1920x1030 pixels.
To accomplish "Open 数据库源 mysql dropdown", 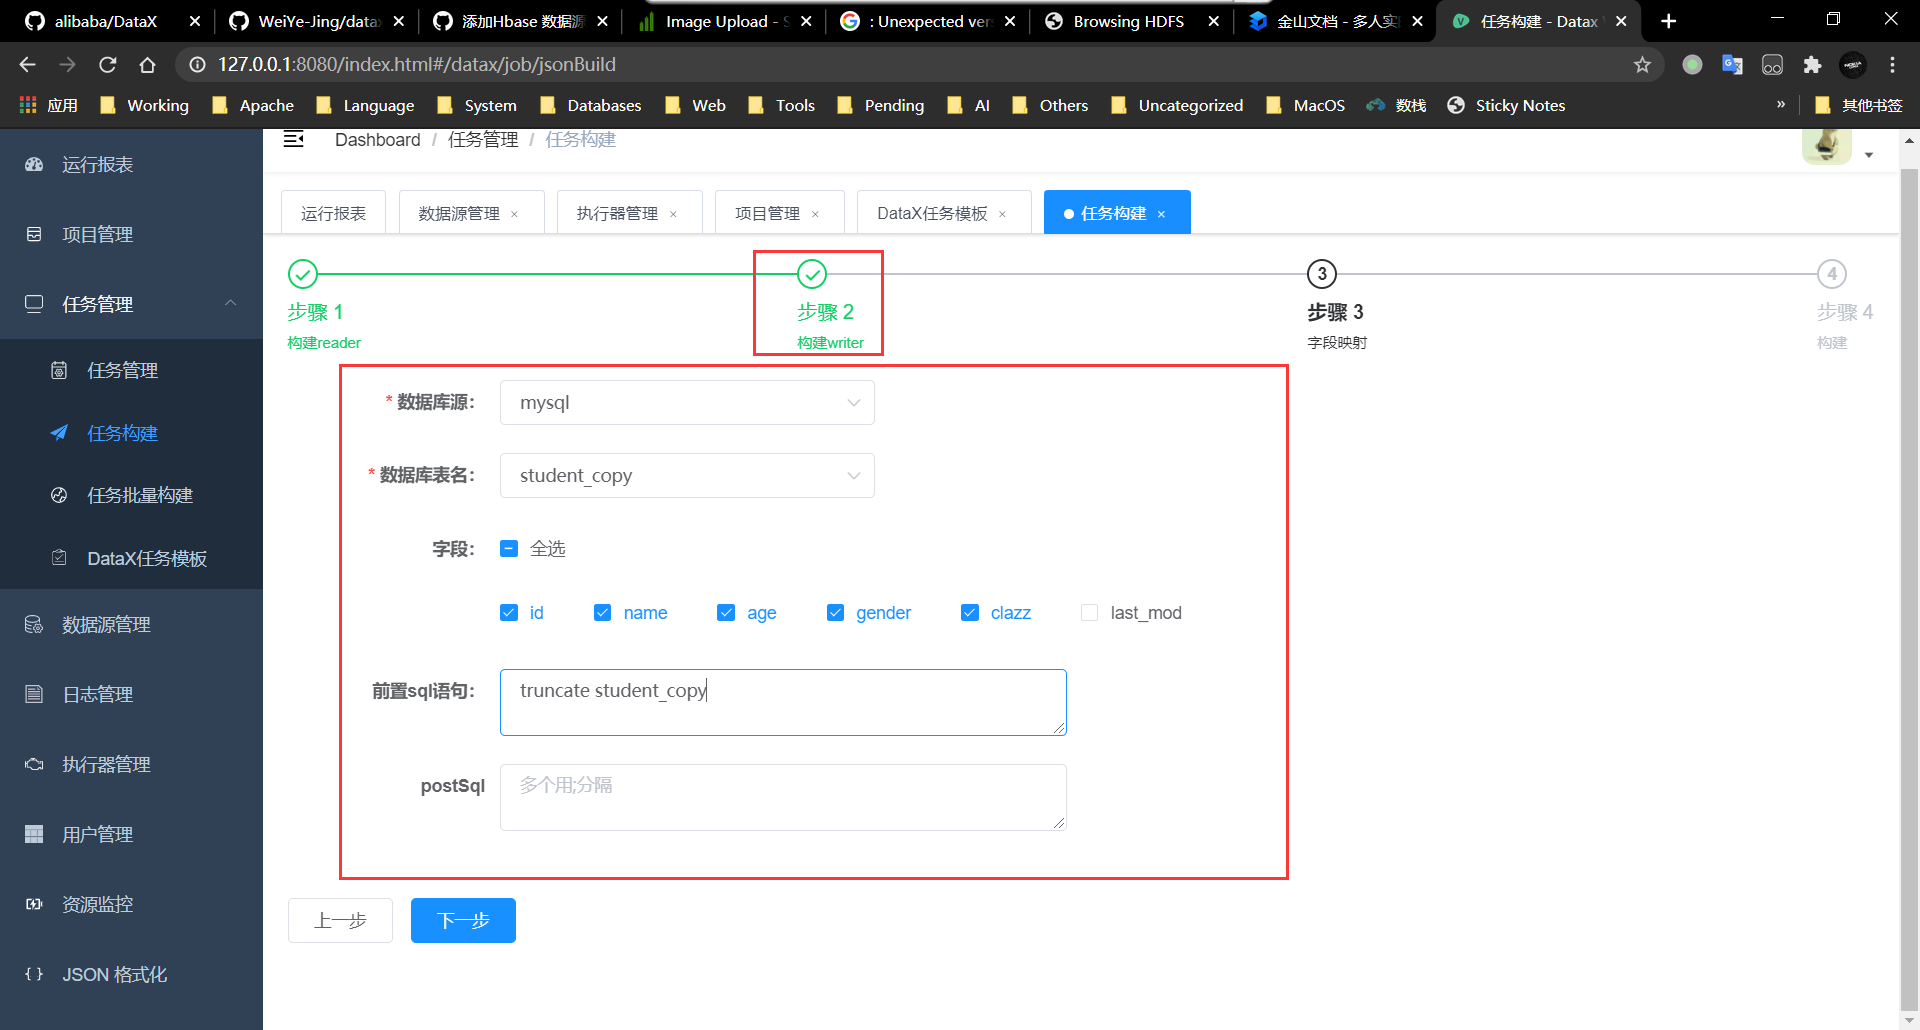I will click(x=687, y=402).
